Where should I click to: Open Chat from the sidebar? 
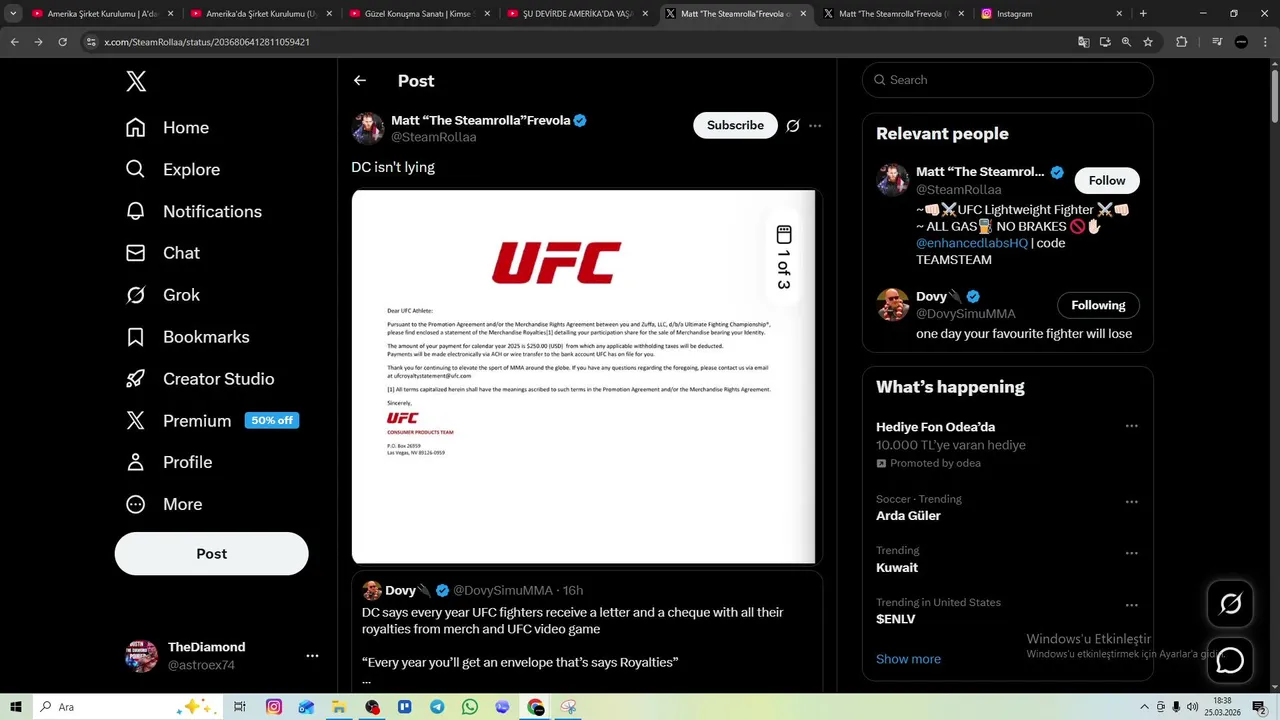[x=162, y=253]
